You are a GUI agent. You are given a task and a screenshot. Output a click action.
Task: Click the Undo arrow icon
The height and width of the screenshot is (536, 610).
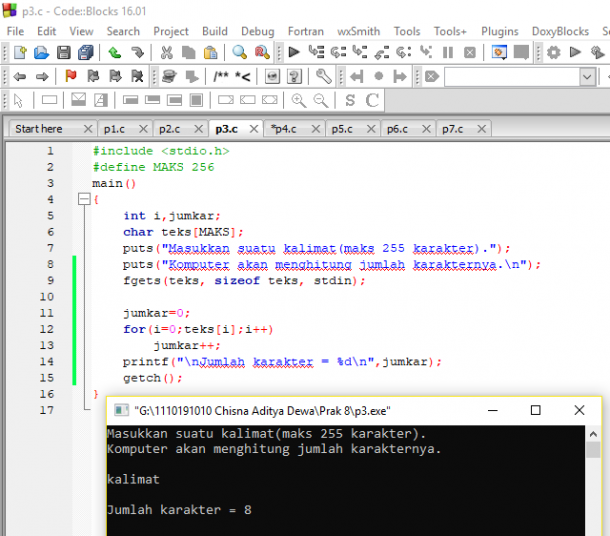[x=115, y=52]
